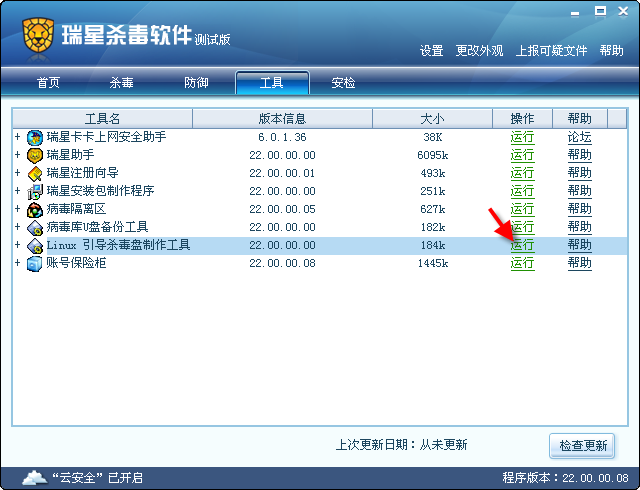640x490 pixels.
Task: Click 上报可疑文件 in the top menu
Action: [x=551, y=51]
